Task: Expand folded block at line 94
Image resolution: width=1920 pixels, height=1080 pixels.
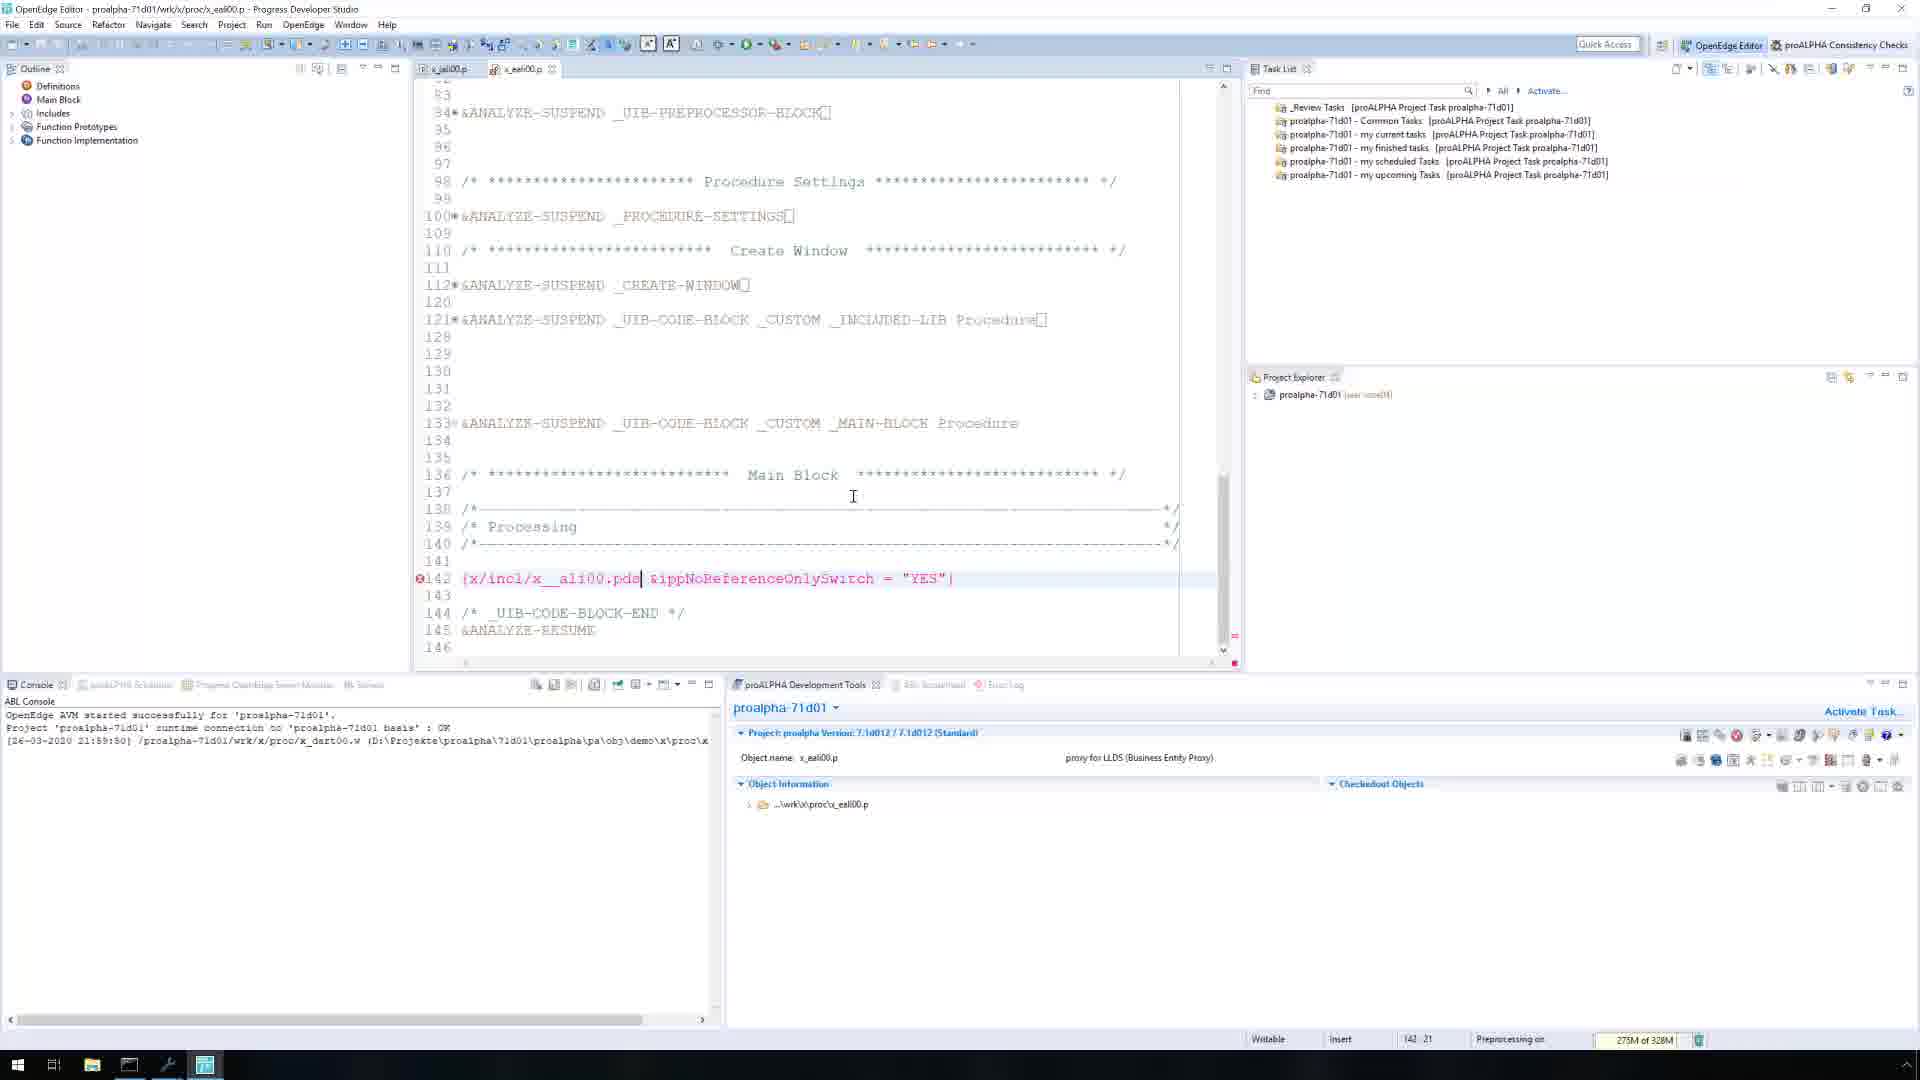Action: 455,113
